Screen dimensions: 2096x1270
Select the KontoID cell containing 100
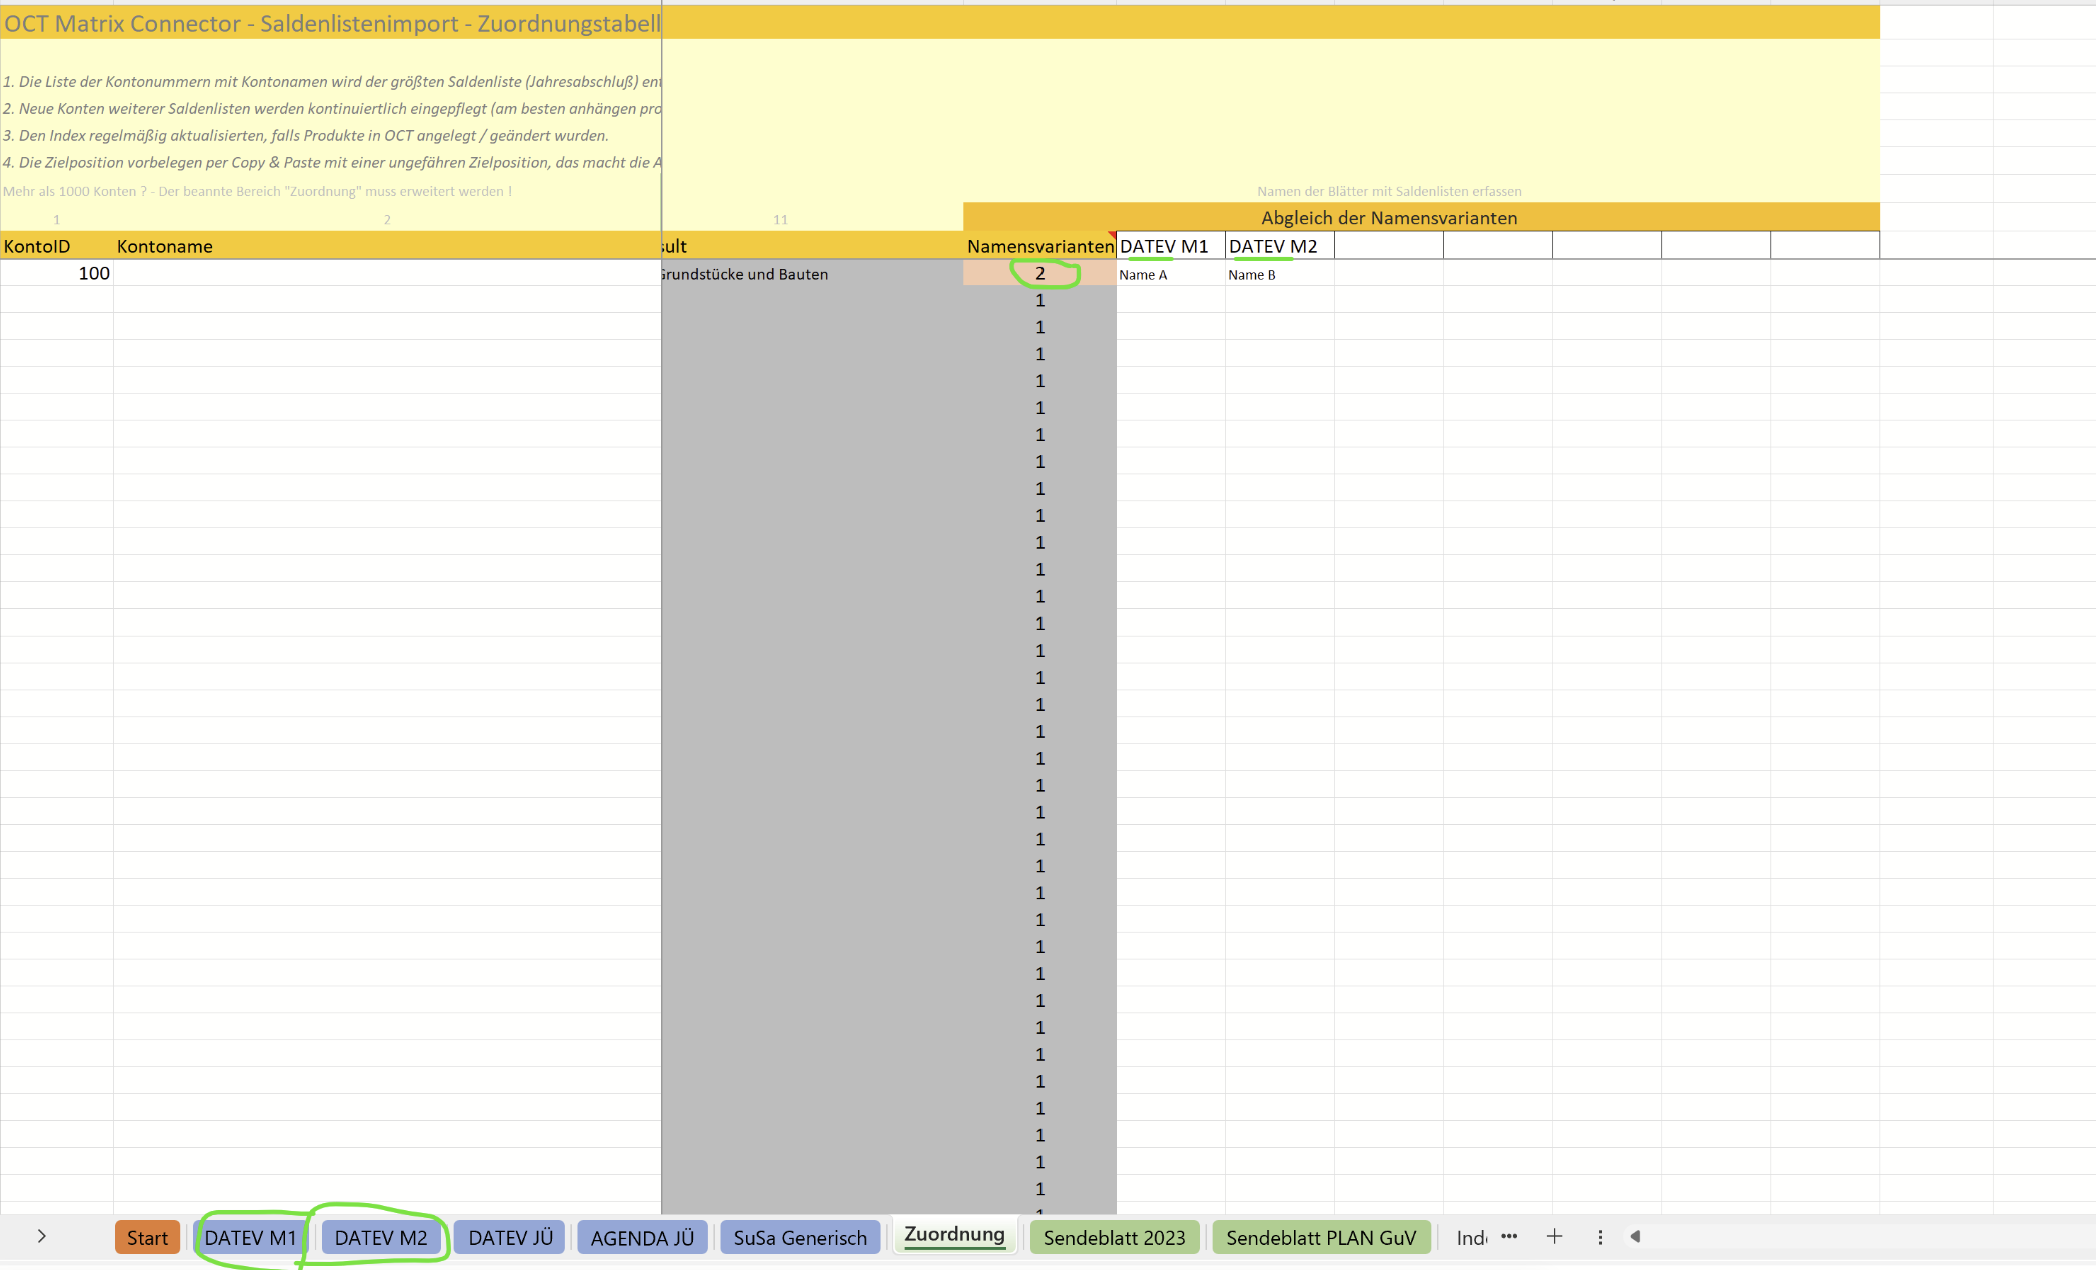pyautogui.click(x=57, y=273)
